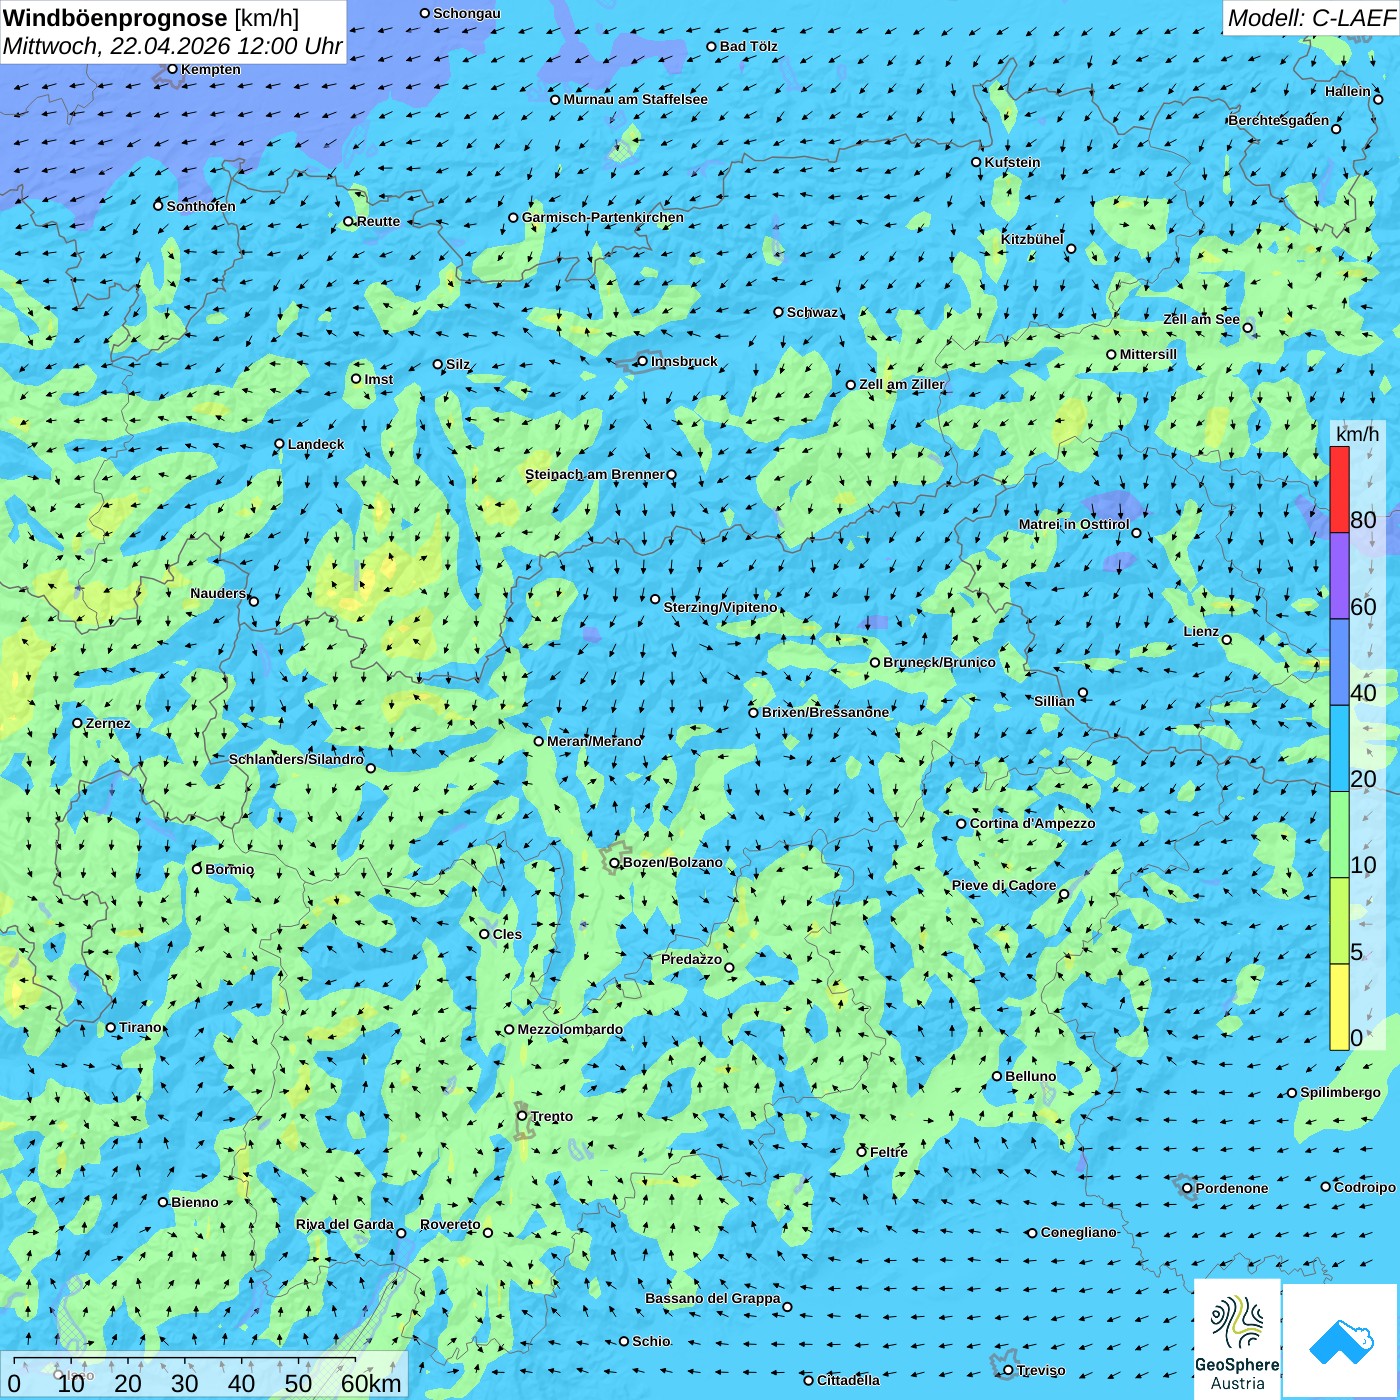The width and height of the screenshot is (1400, 1400).
Task: Click the 'Pieve di Cadore' label
Action: point(1004,885)
